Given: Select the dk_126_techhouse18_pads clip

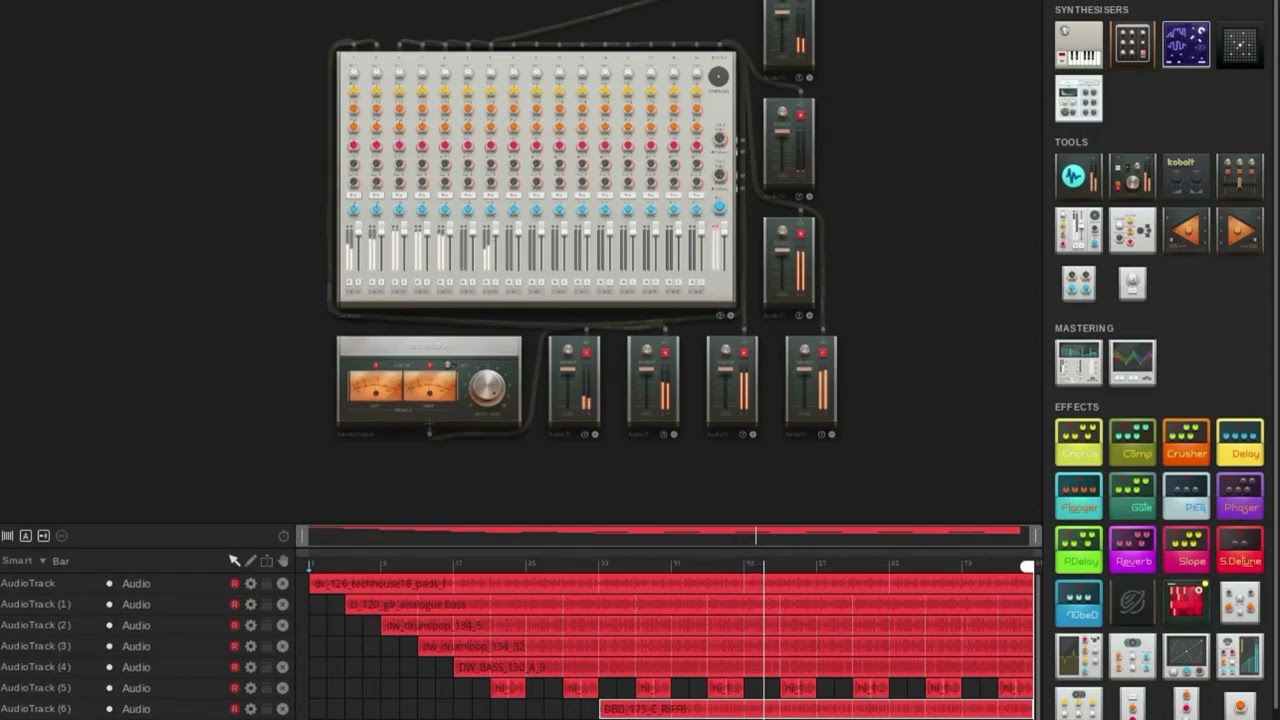Looking at the screenshot, I should [x=671, y=583].
